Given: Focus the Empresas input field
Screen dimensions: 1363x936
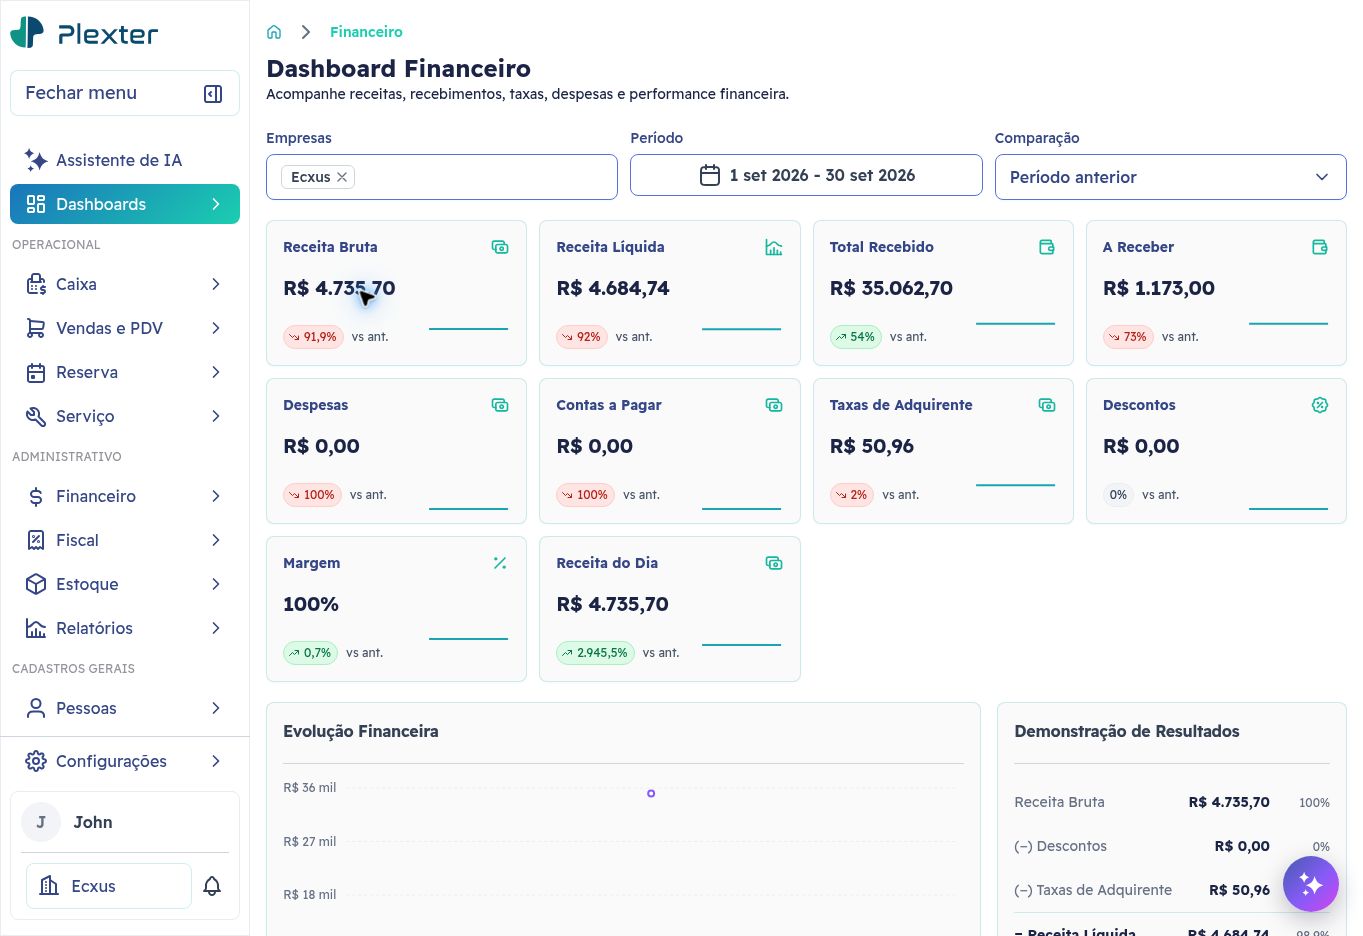Looking at the screenshot, I should tap(442, 177).
